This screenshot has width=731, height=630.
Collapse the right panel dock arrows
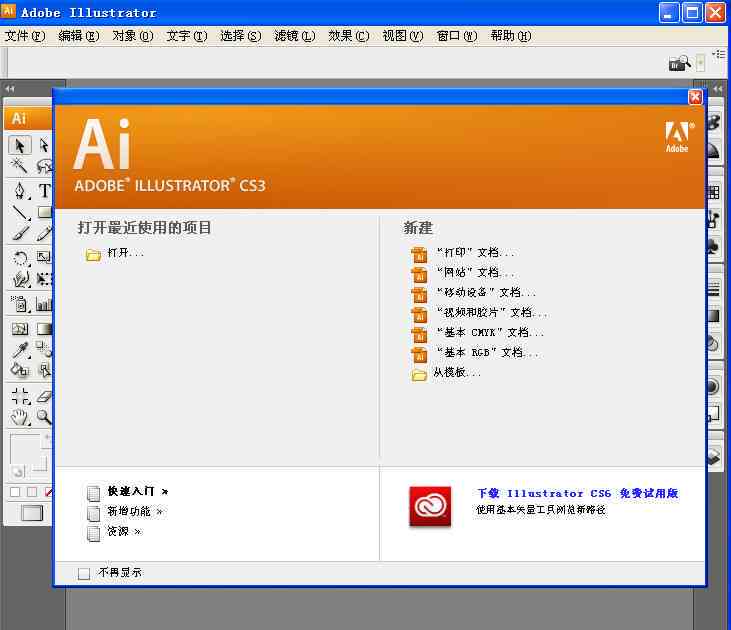pos(718,88)
